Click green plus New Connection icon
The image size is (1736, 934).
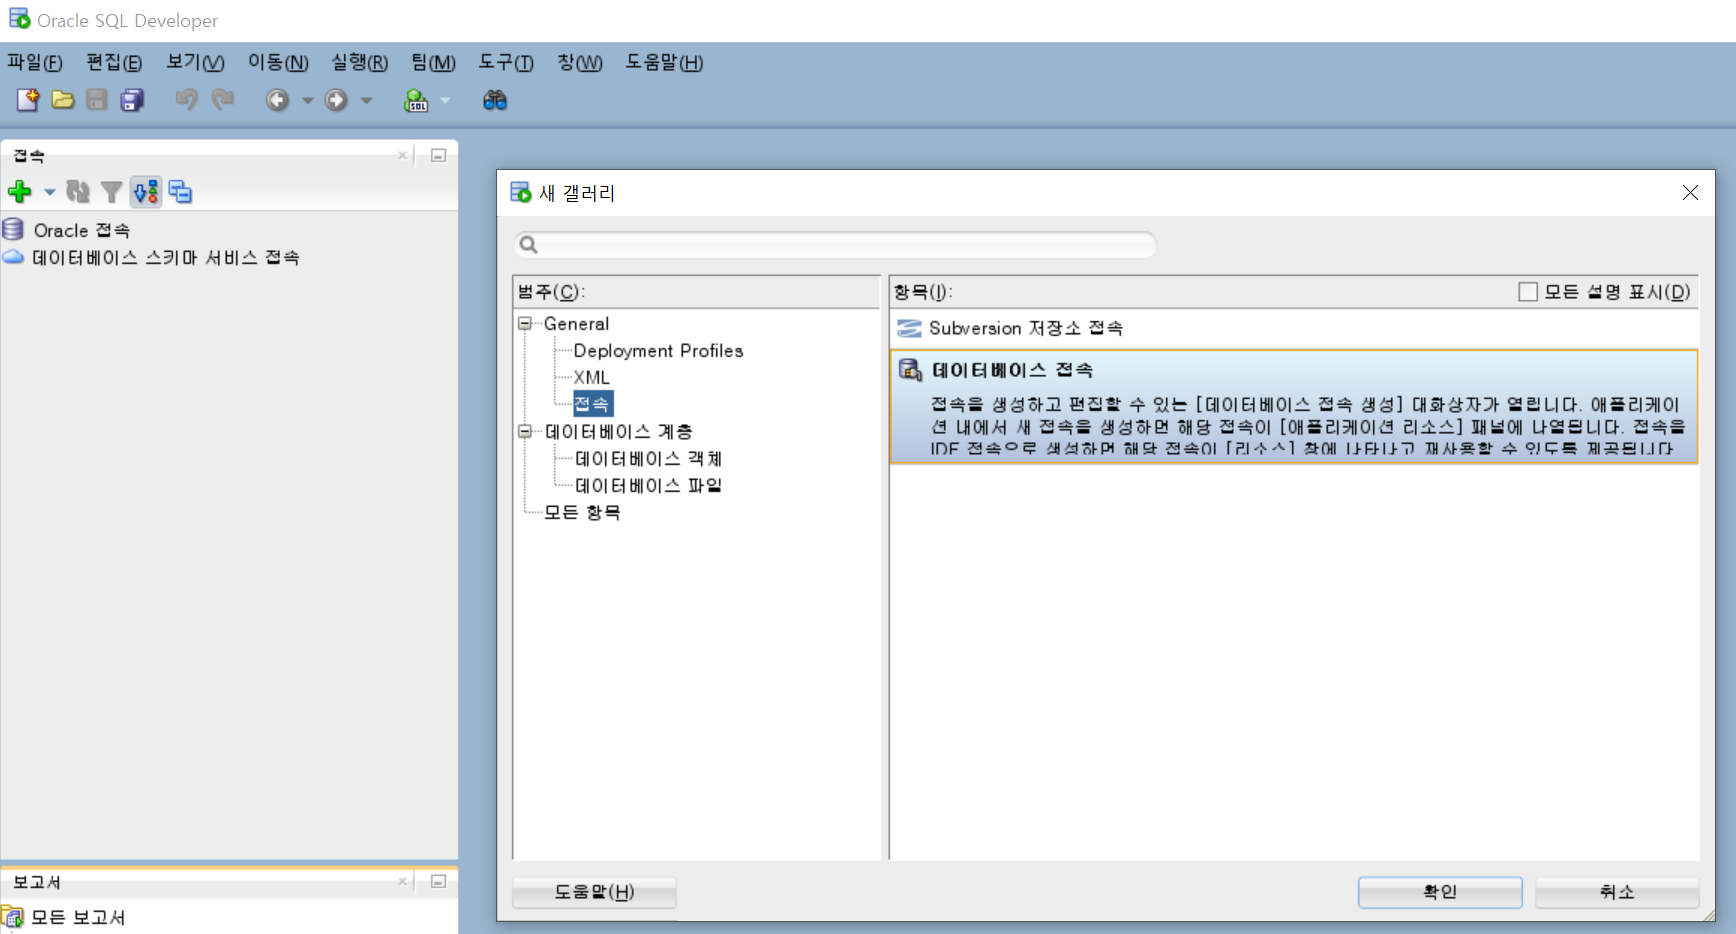(20, 191)
